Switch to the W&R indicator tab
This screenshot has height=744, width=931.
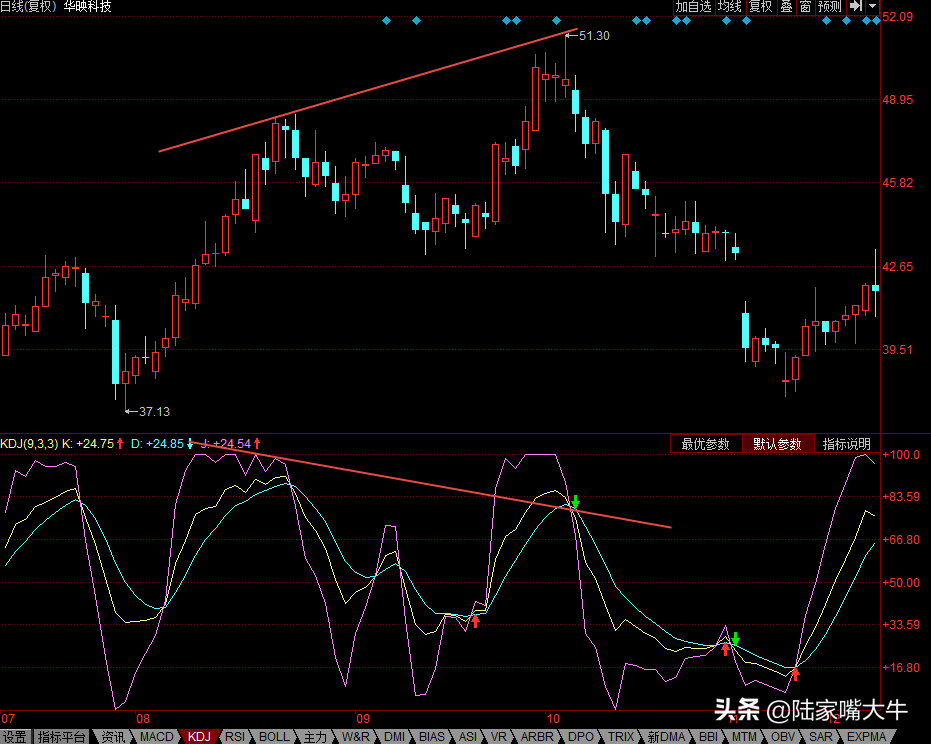coord(356,737)
